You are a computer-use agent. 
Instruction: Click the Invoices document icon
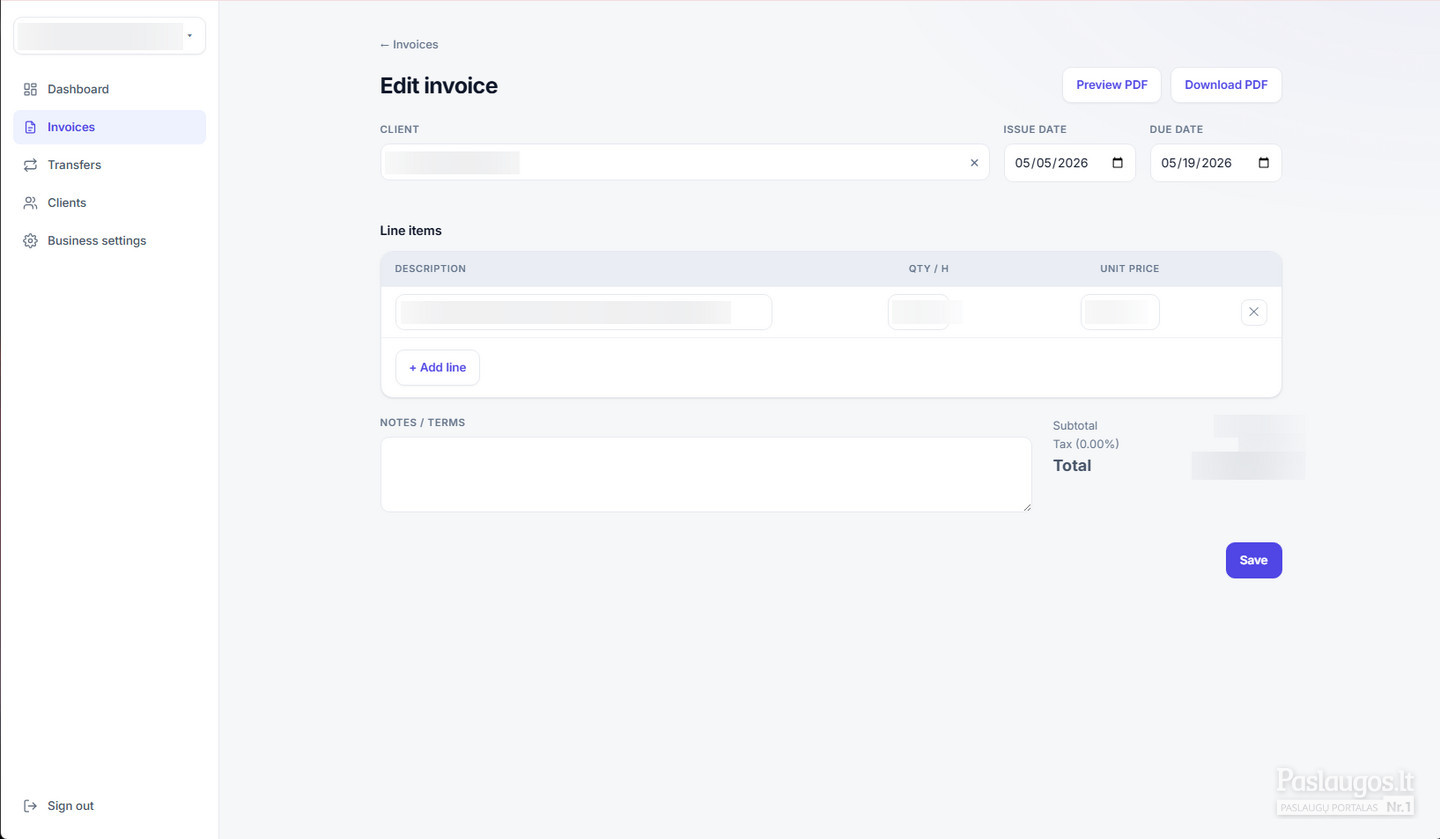[x=30, y=127]
